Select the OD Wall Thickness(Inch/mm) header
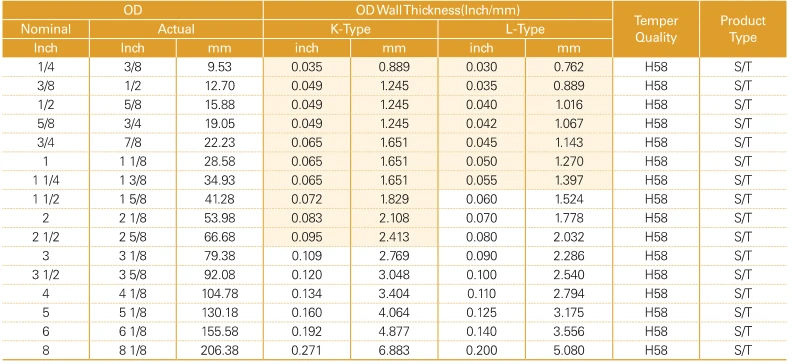 (x=438, y=10)
